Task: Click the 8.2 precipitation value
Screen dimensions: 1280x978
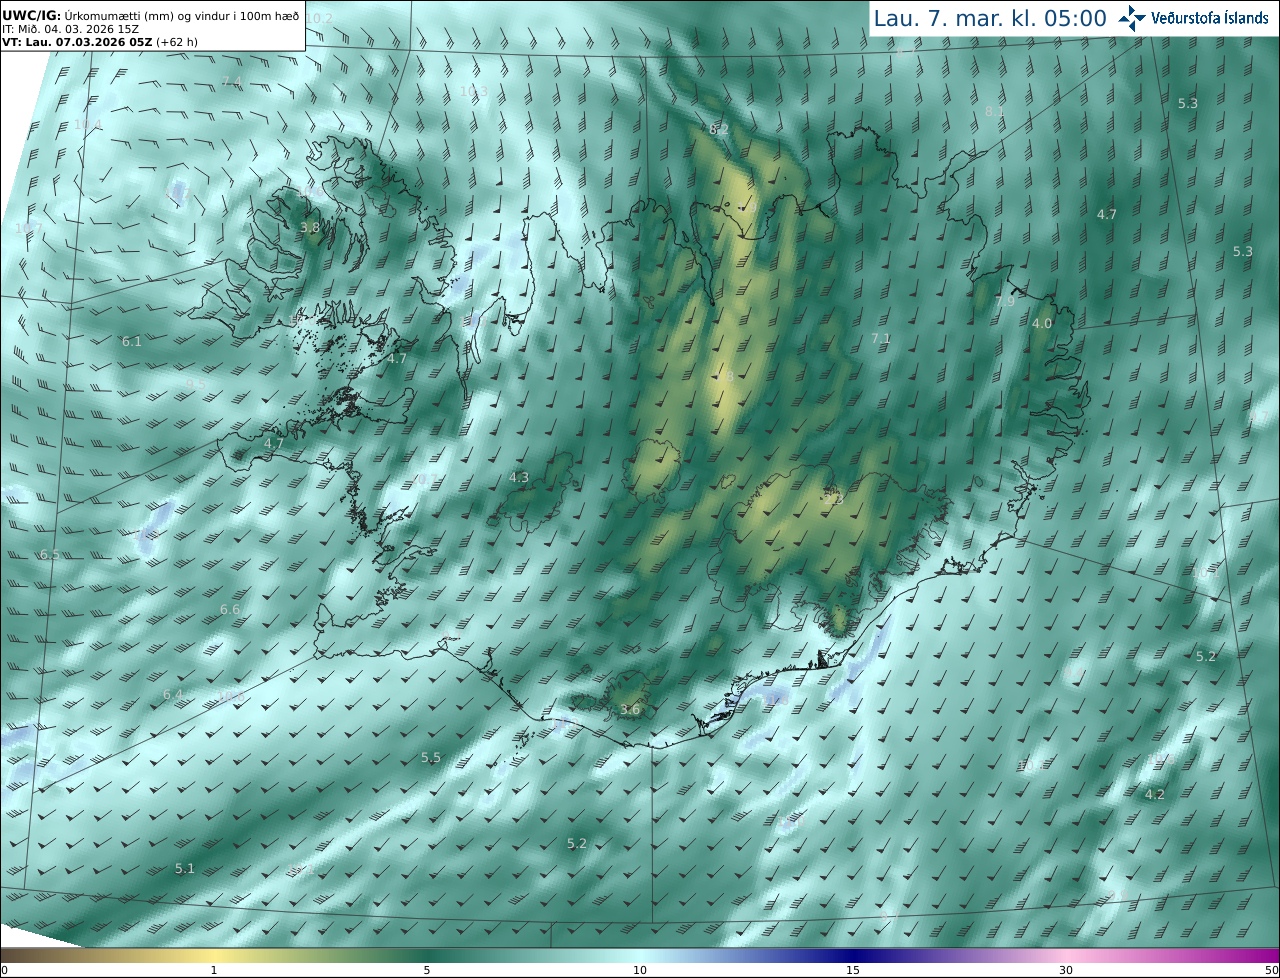Action: point(719,130)
